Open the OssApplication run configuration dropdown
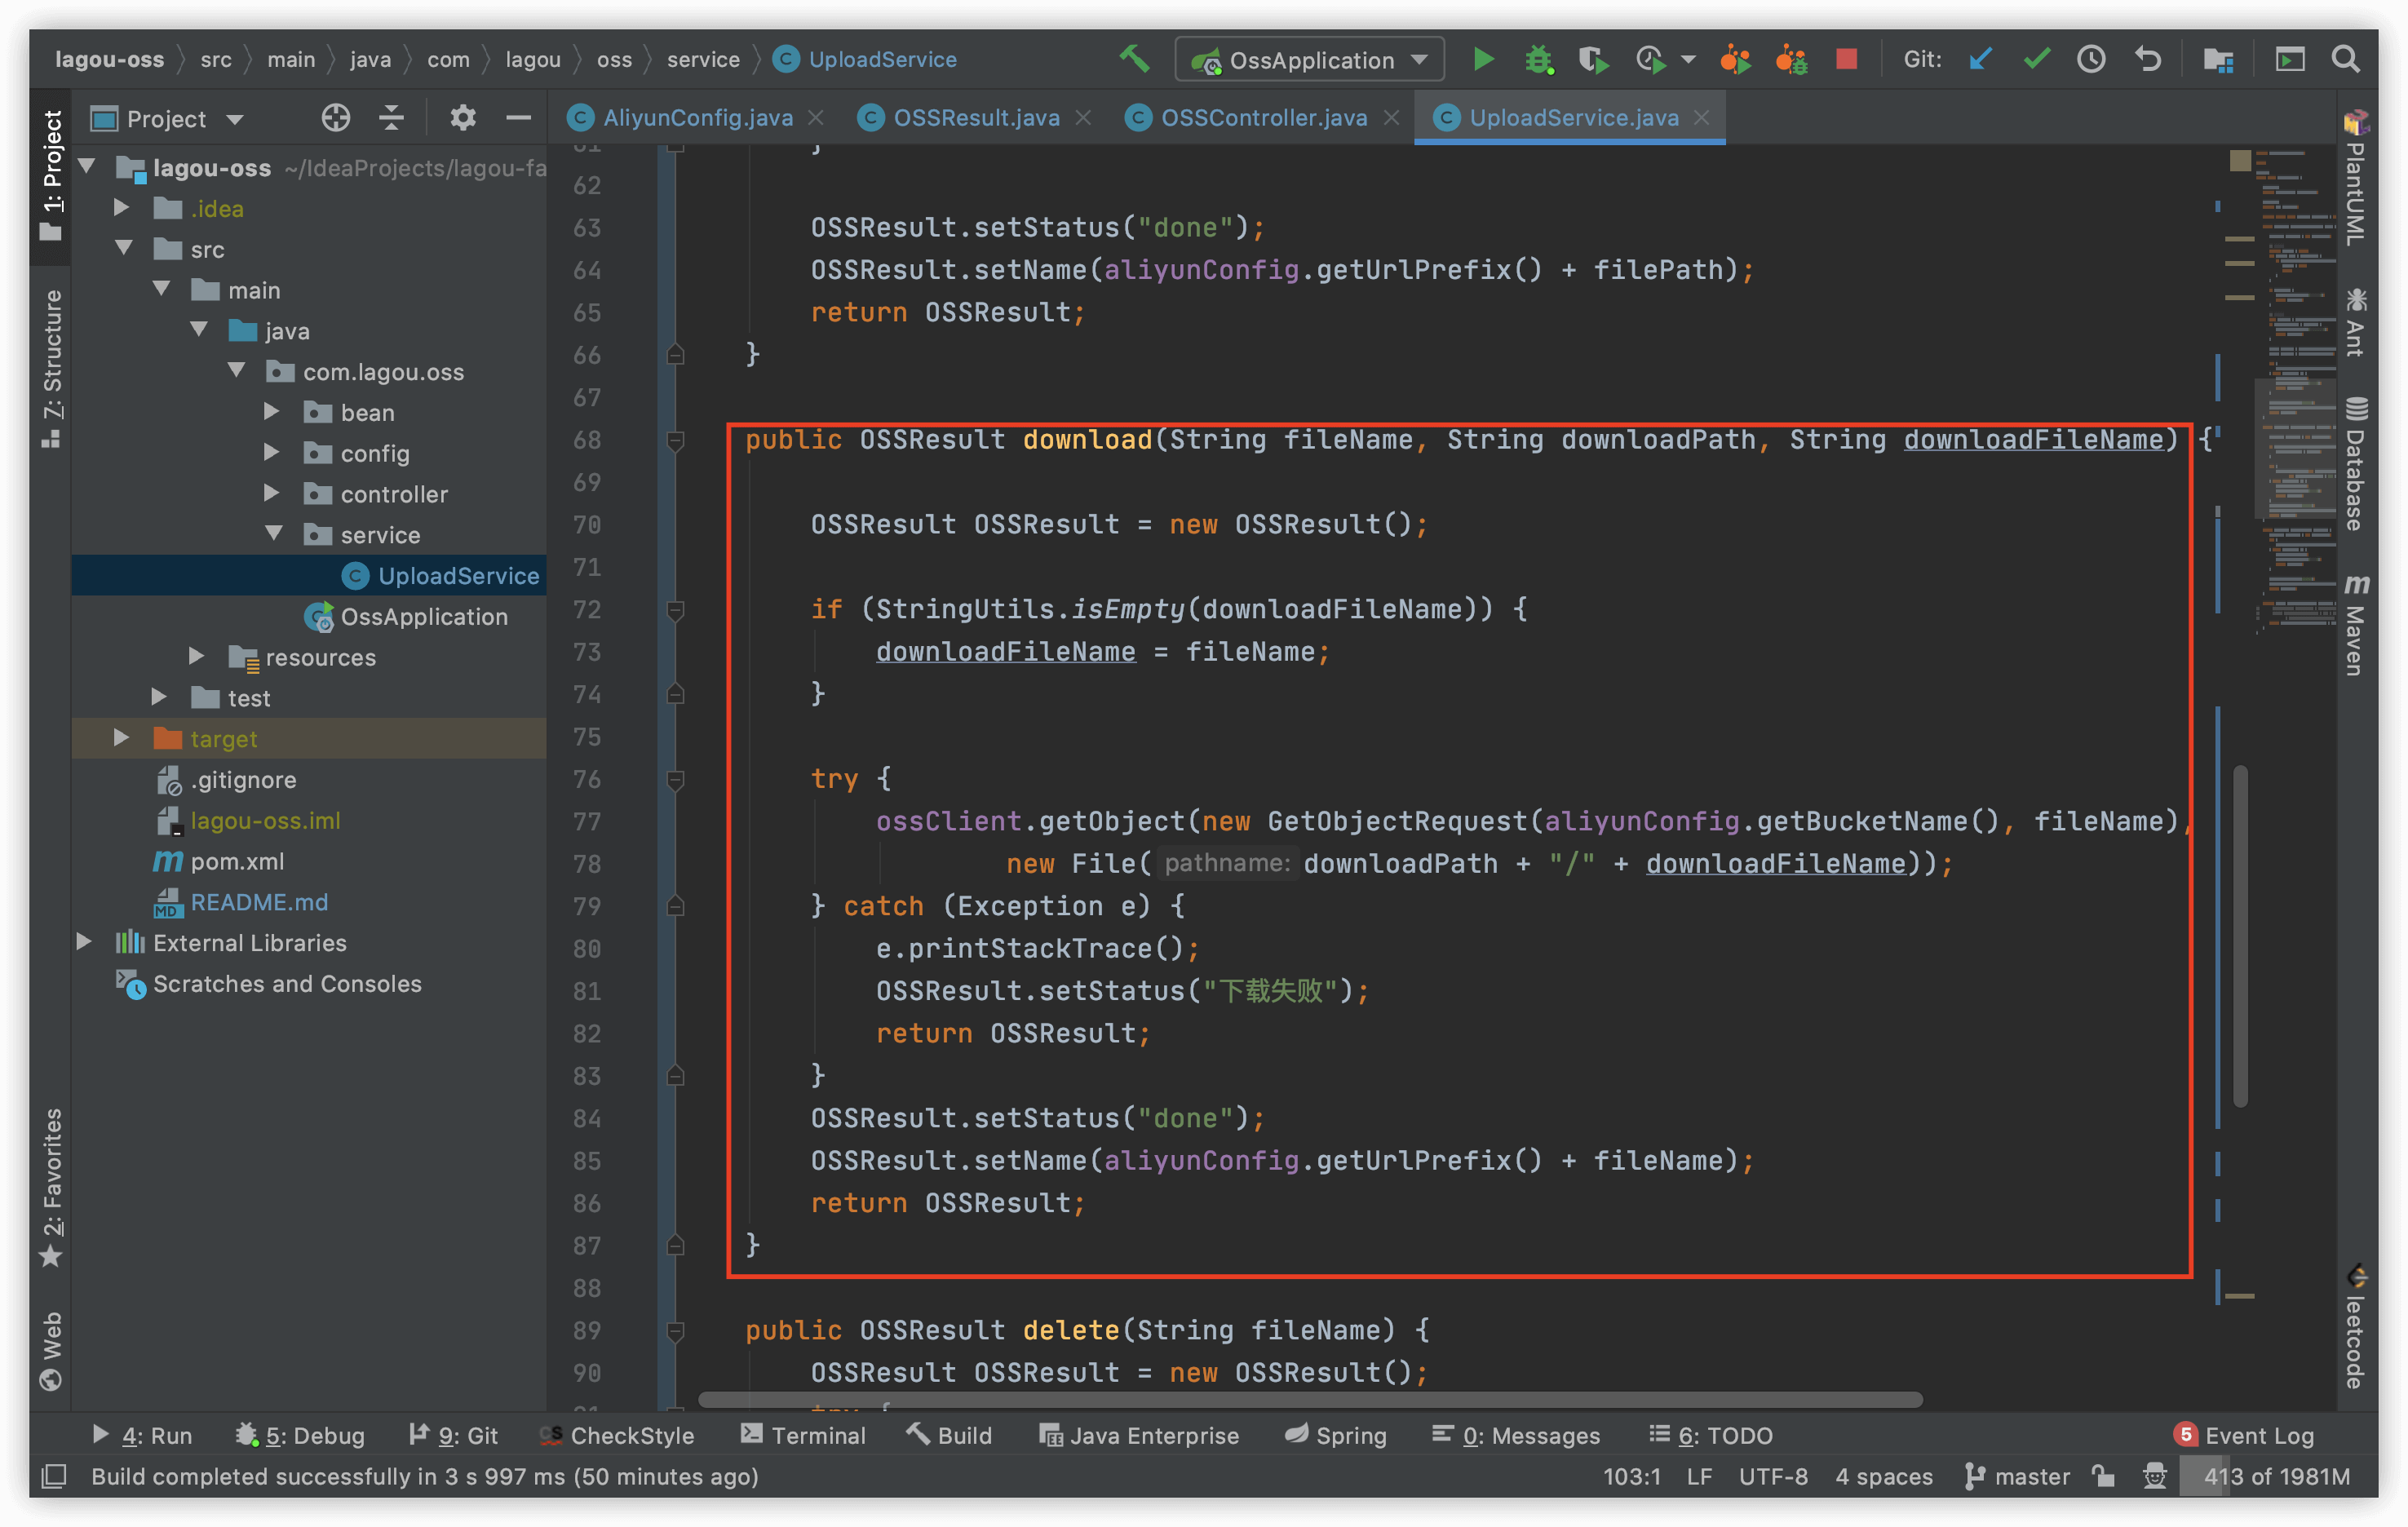Image resolution: width=2408 pixels, height=1527 pixels. [1308, 59]
